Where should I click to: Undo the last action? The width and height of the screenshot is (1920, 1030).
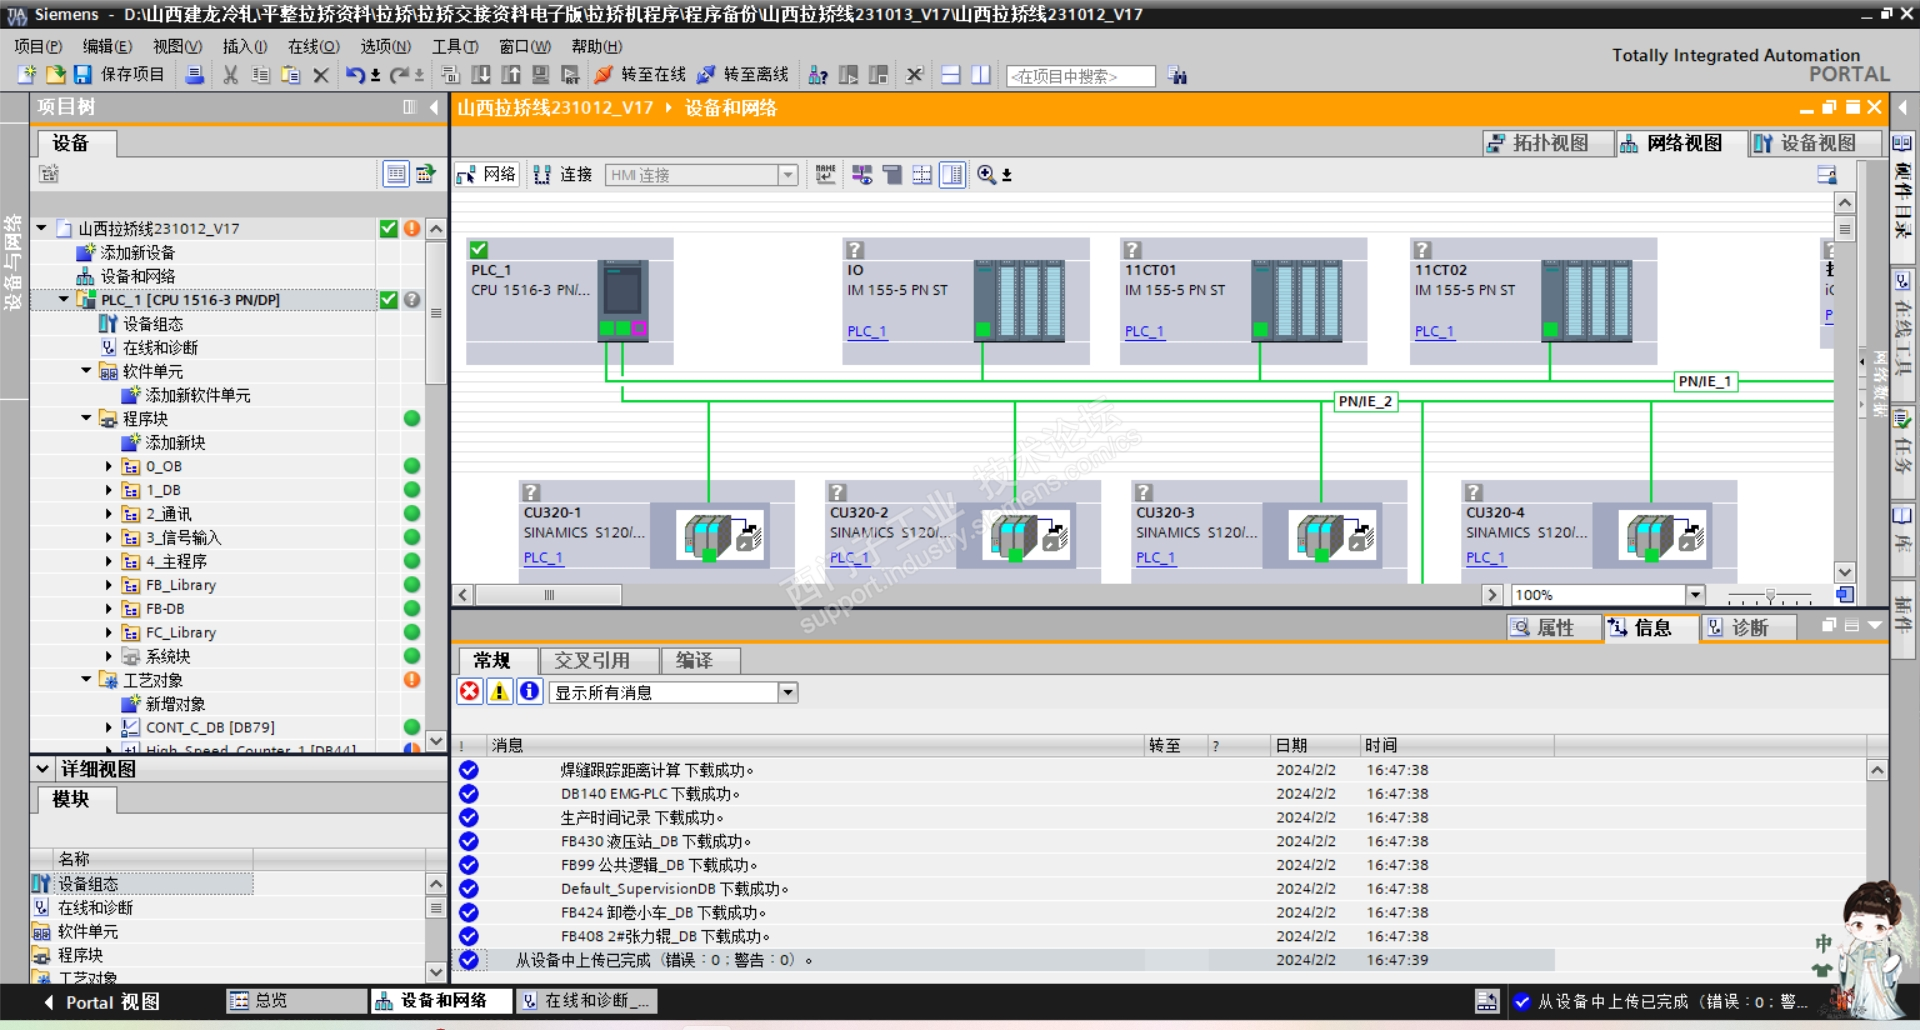(355, 75)
